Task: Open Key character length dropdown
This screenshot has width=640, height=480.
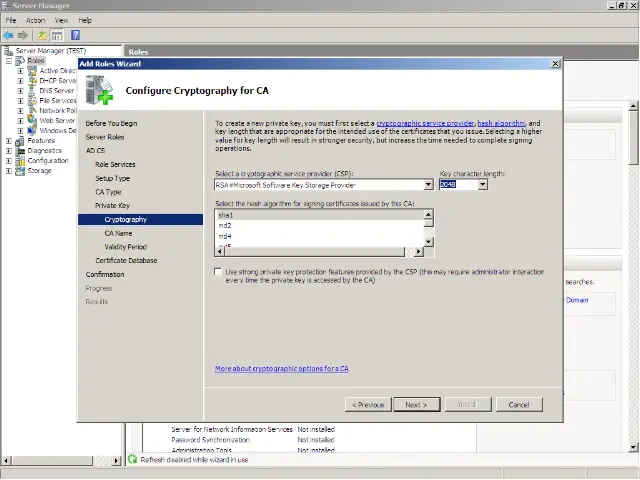Action: tap(482, 185)
